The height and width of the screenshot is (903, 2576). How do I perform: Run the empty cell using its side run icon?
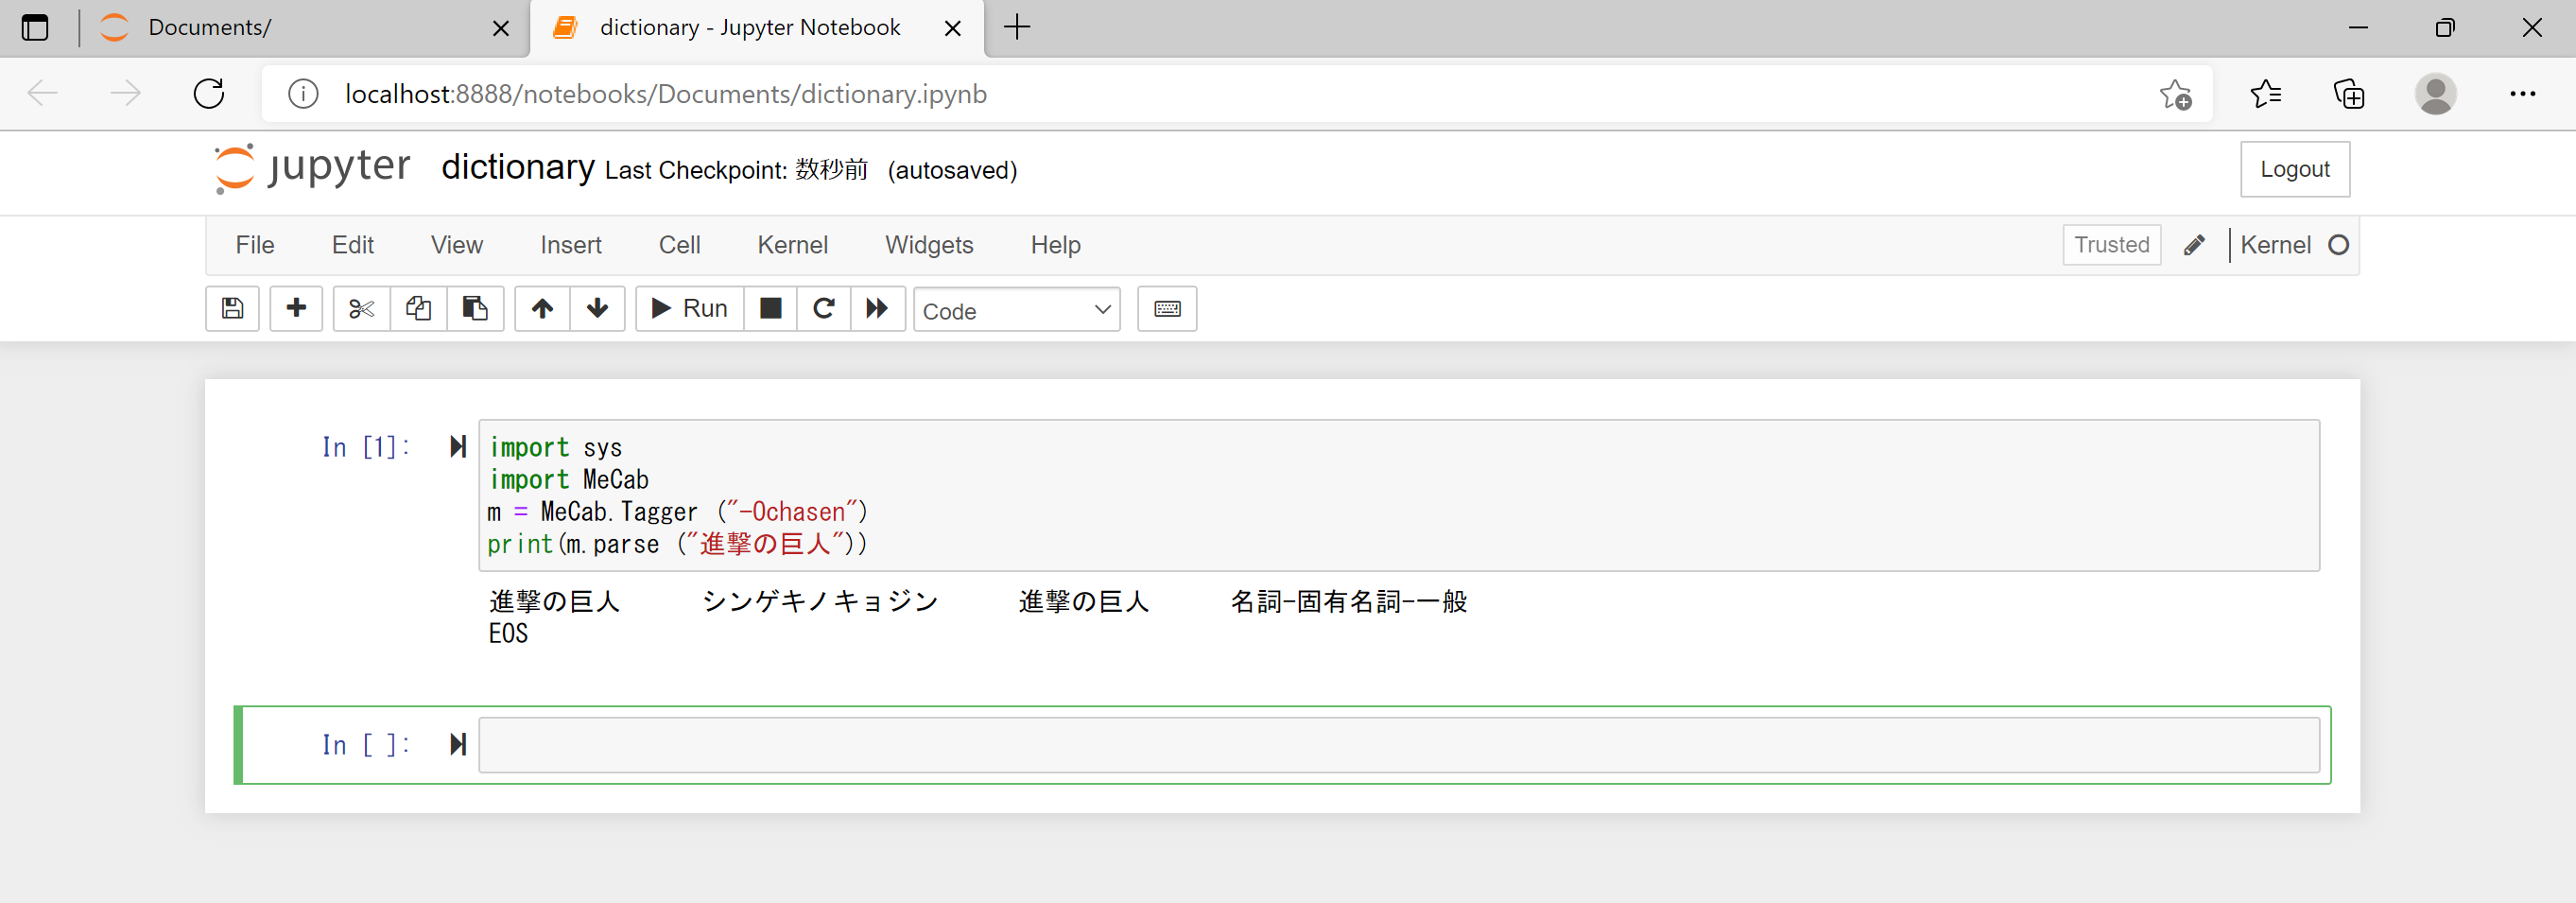(458, 745)
